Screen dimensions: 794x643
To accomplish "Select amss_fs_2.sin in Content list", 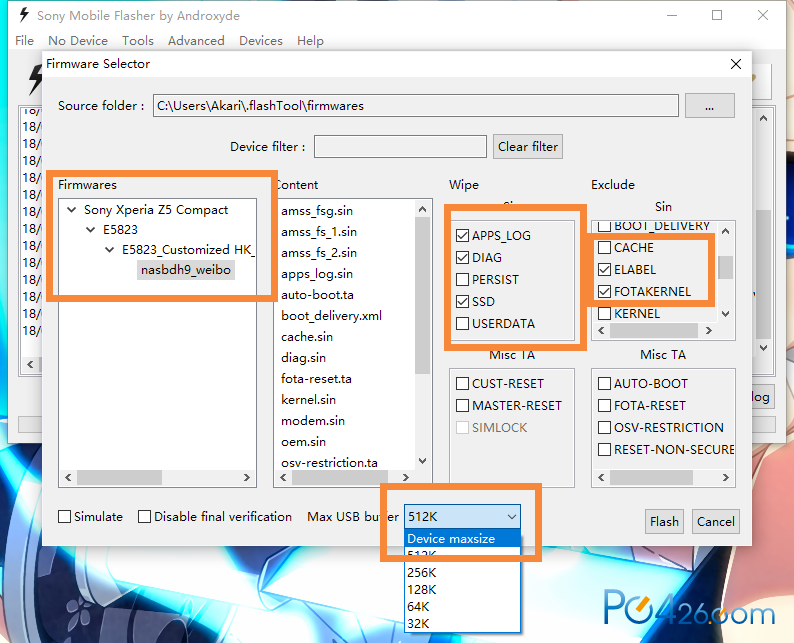I will coord(319,253).
